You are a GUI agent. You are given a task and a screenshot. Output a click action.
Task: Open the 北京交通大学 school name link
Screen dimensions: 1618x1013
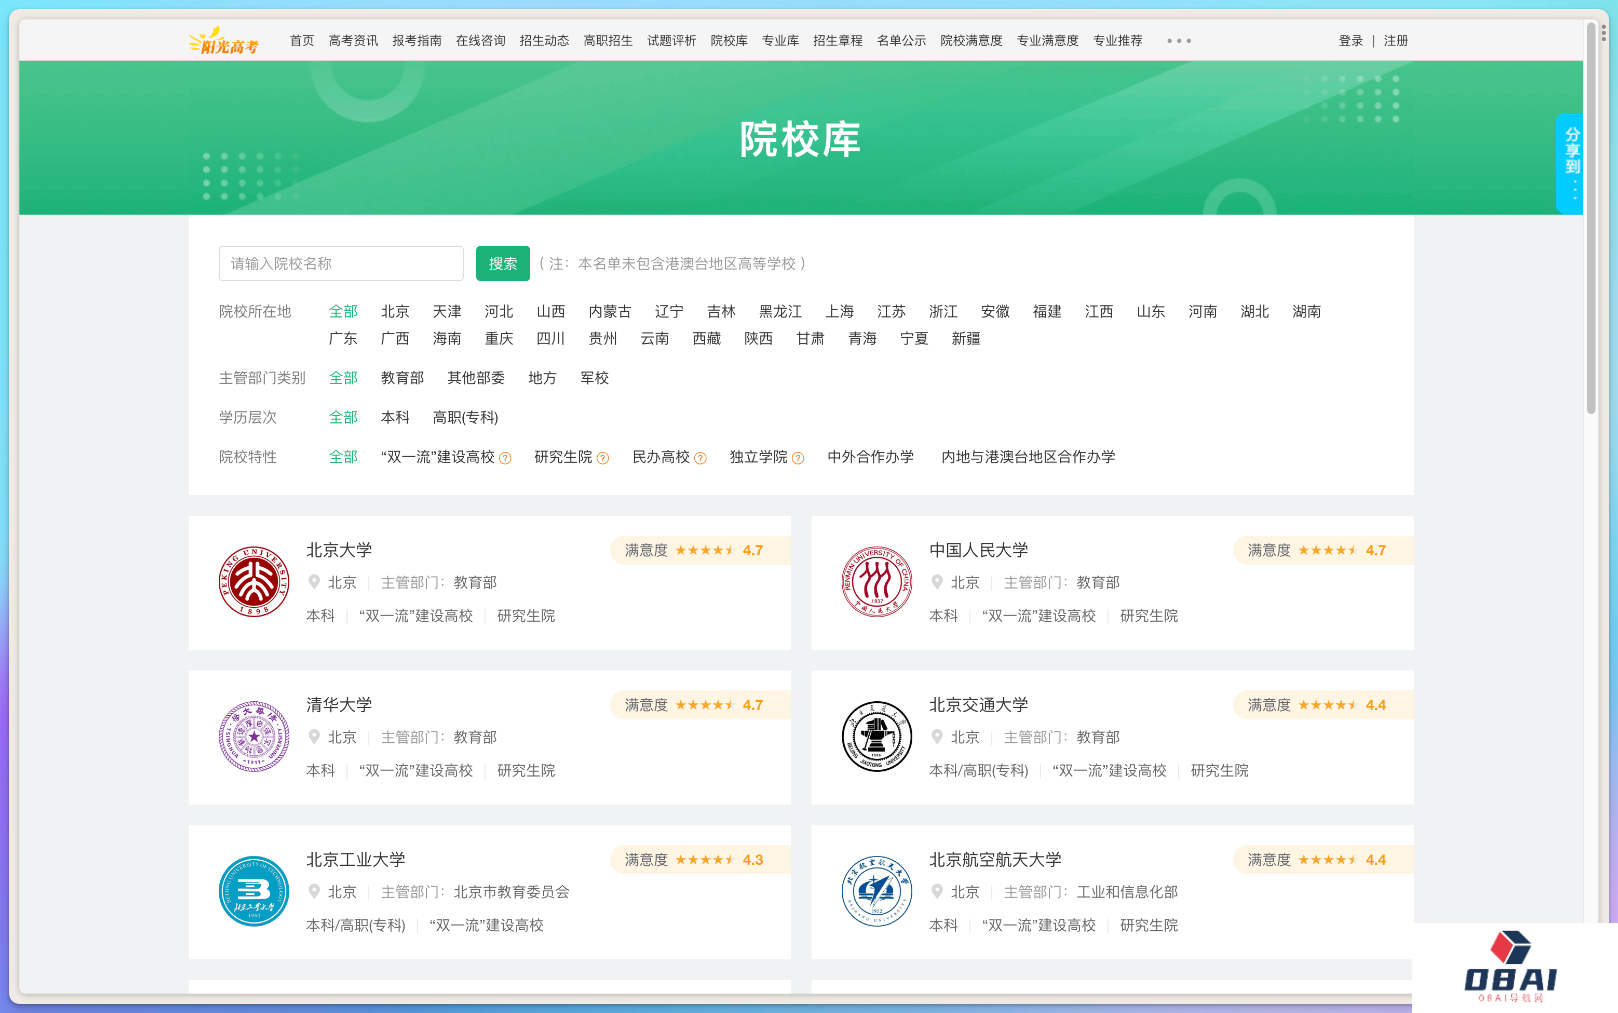pos(979,705)
